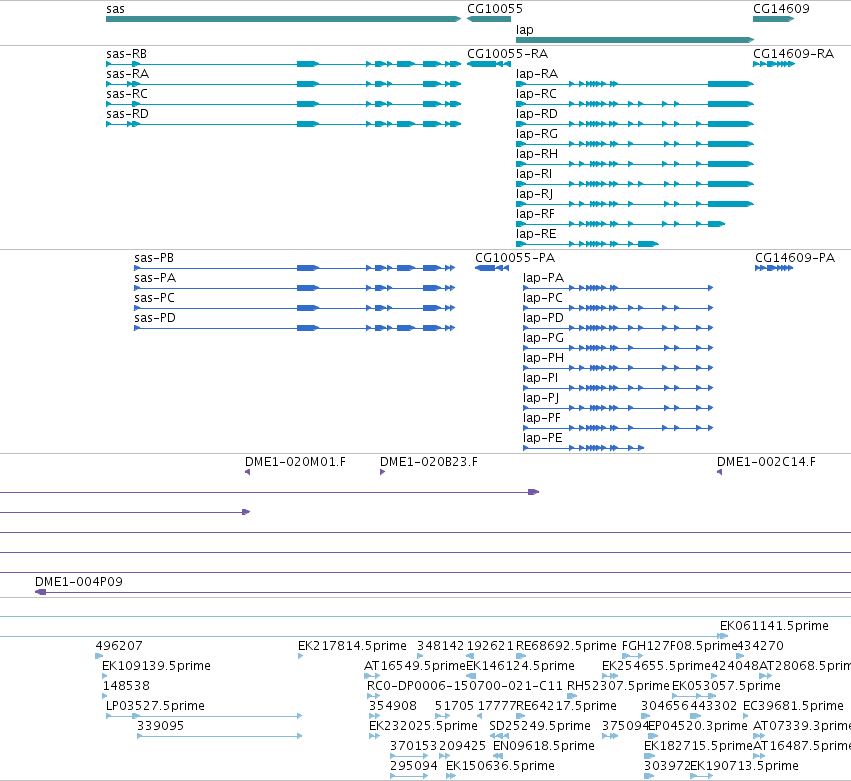Select the CG10055 gene label
This screenshot has height=781, width=851.
pos(494,9)
